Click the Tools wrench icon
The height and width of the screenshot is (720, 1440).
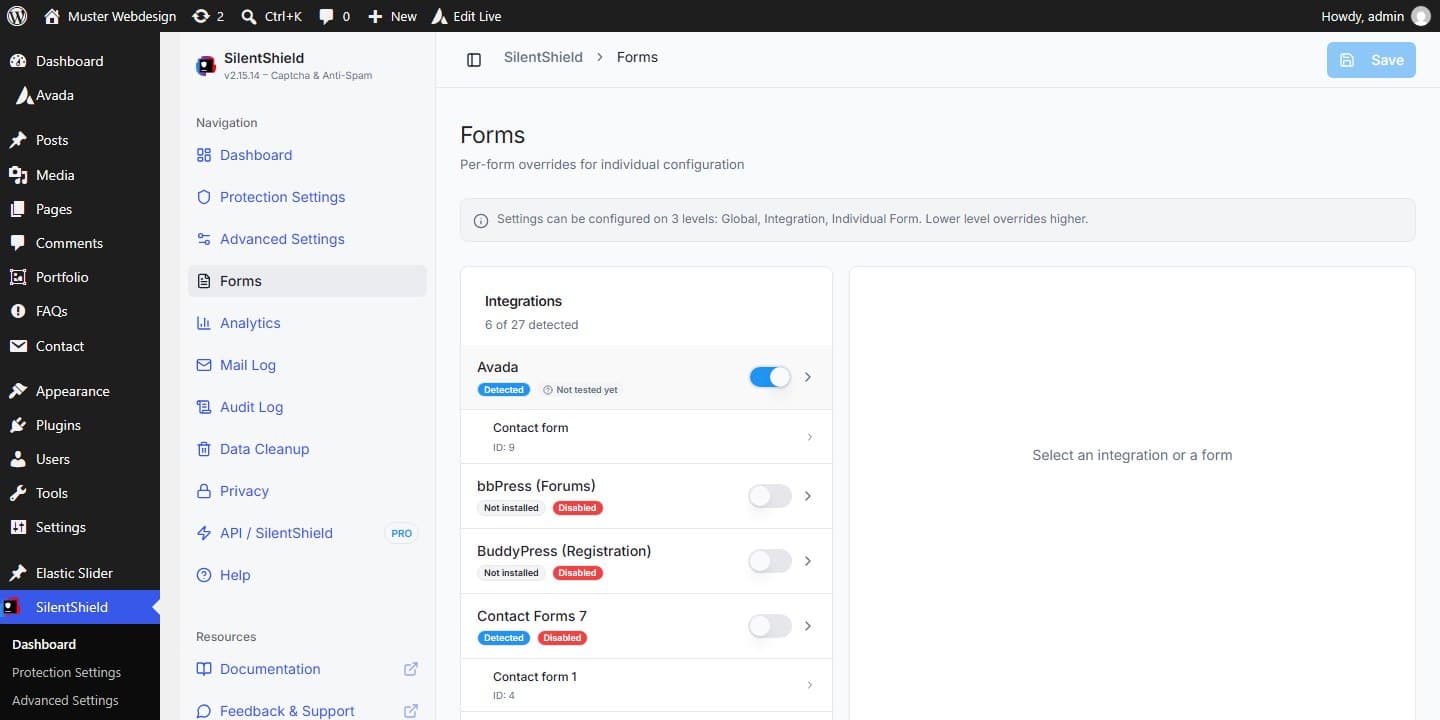(18, 493)
